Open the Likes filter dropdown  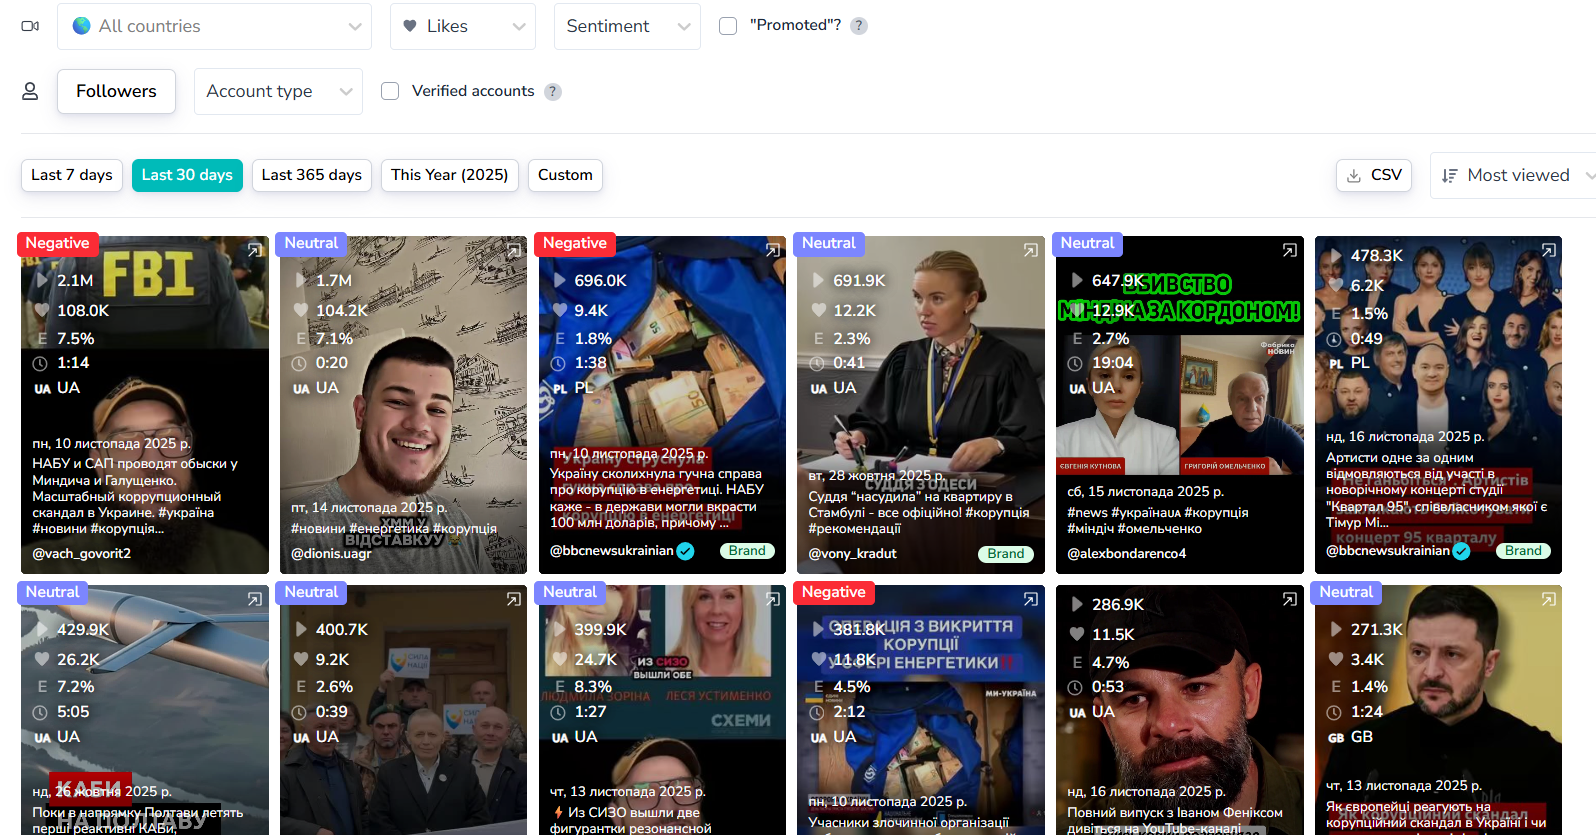tap(462, 26)
